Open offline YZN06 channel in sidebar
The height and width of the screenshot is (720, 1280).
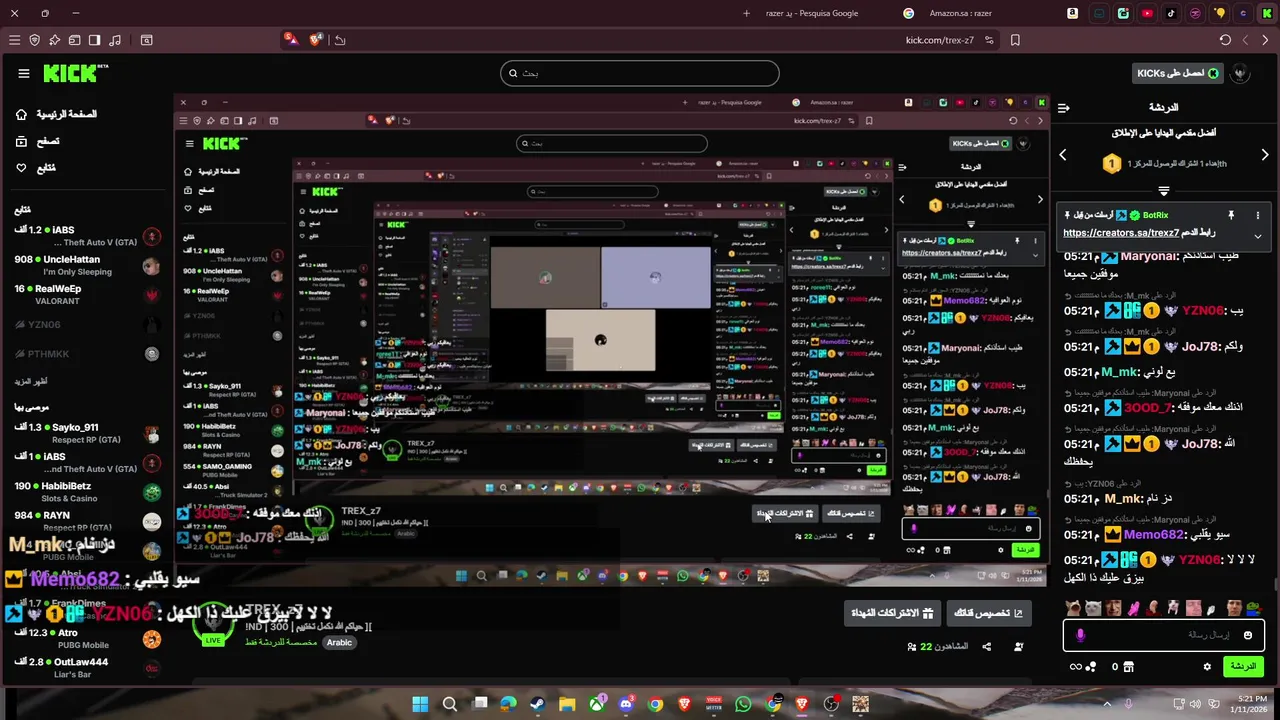[x=87, y=325]
